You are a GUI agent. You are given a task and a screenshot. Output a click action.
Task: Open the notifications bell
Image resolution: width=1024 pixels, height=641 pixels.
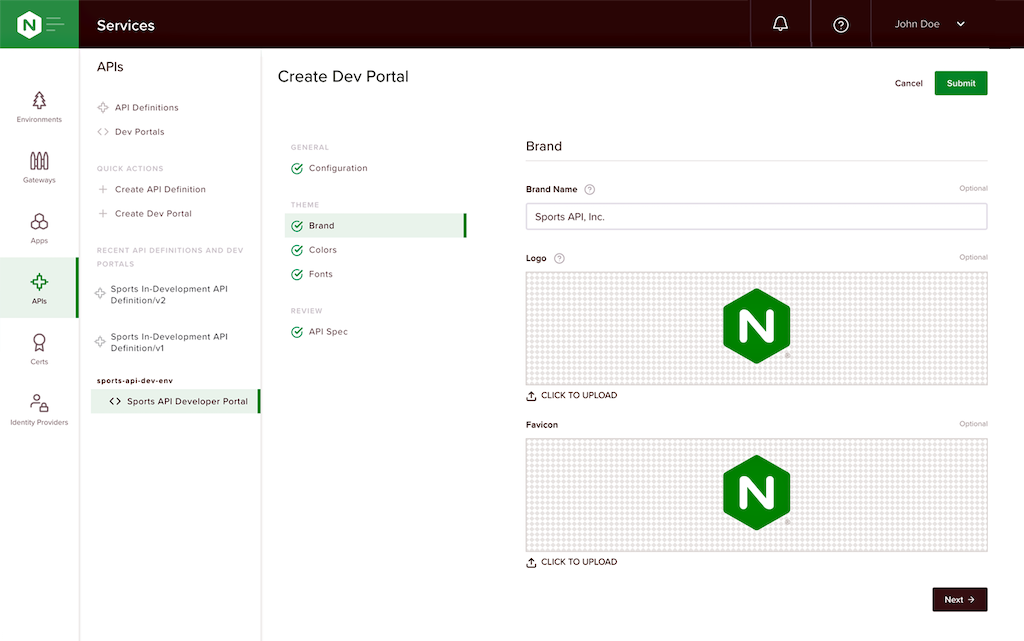pyautogui.click(x=780, y=24)
